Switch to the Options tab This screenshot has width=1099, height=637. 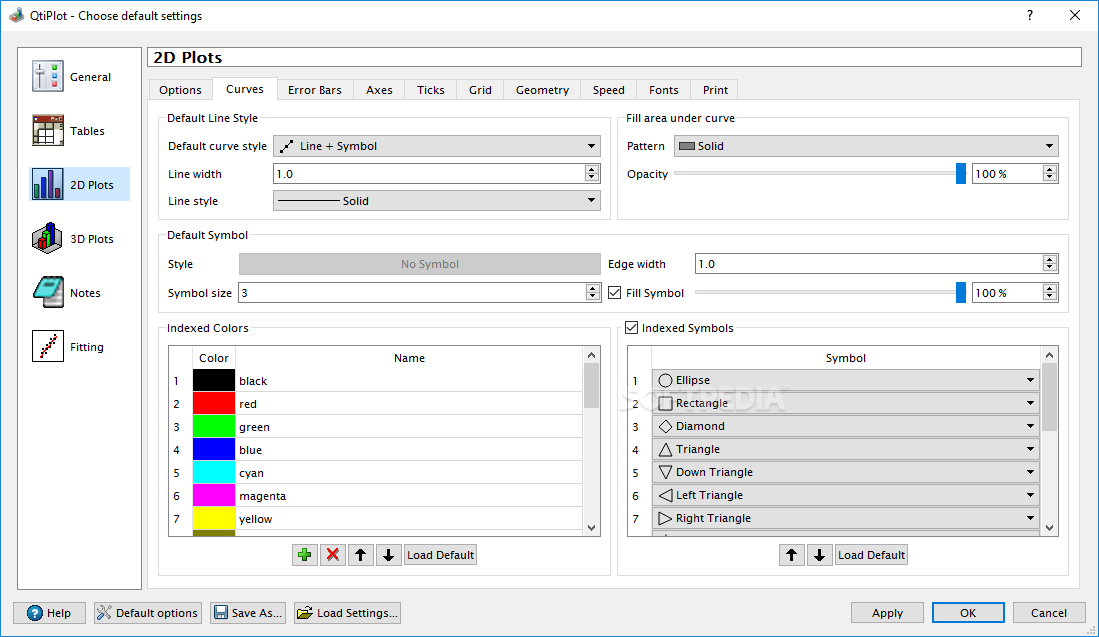(180, 90)
